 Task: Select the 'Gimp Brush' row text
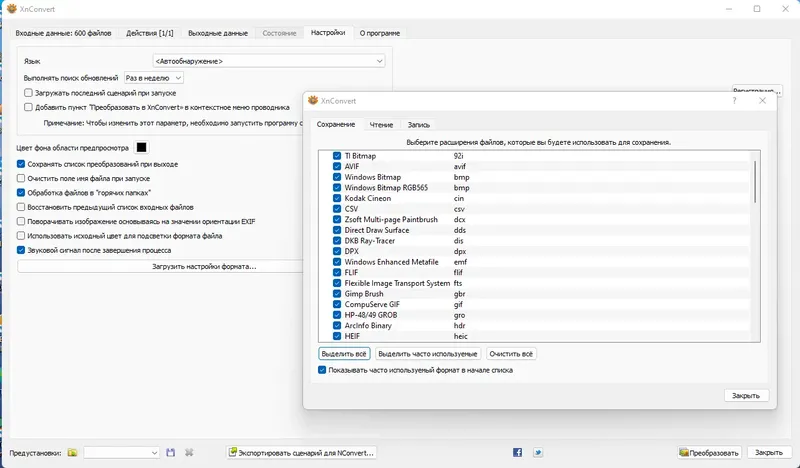pyautogui.click(x=364, y=294)
